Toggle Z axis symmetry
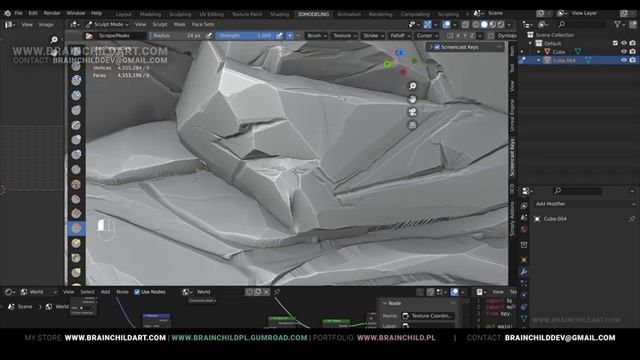This screenshot has width=640, height=360. pos(472,36)
